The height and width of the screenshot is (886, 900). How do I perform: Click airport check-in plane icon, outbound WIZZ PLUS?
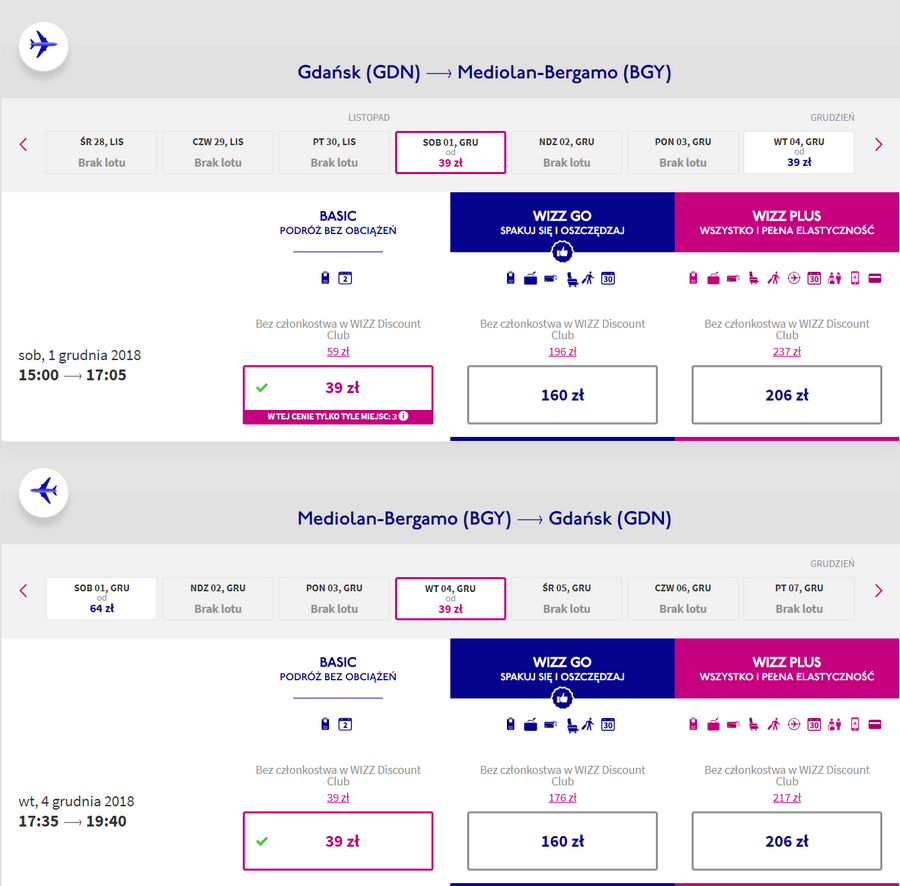pos(794,278)
